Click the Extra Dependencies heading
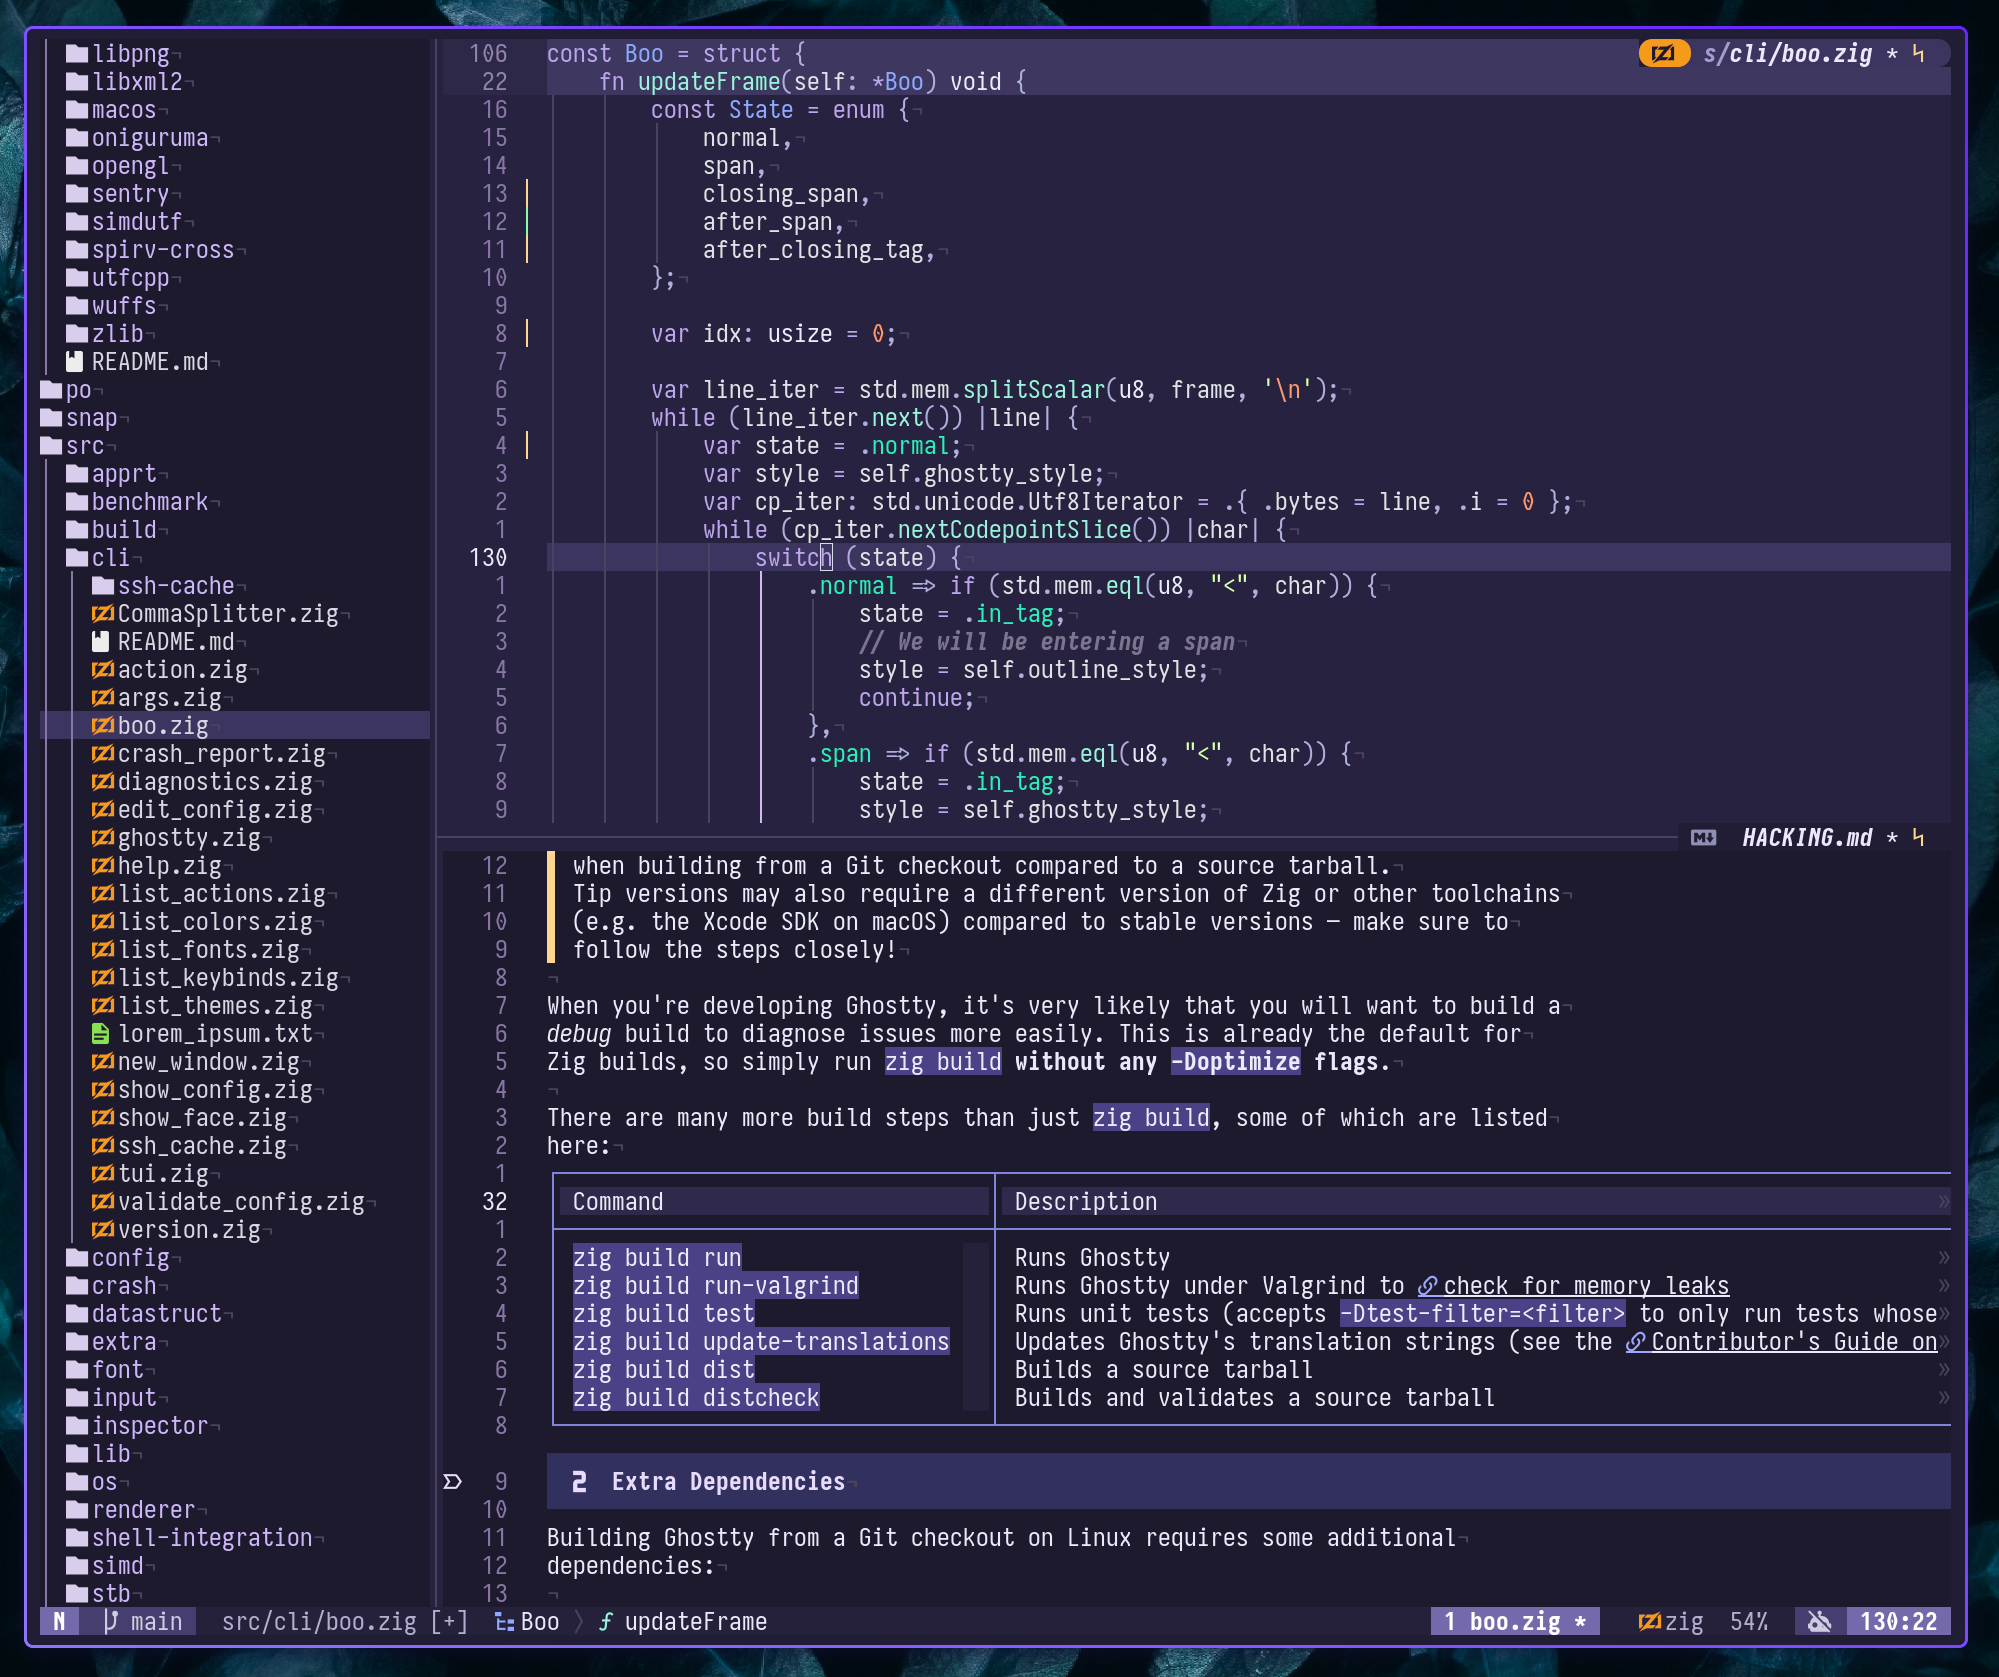The image size is (1999, 1677). coord(727,1481)
